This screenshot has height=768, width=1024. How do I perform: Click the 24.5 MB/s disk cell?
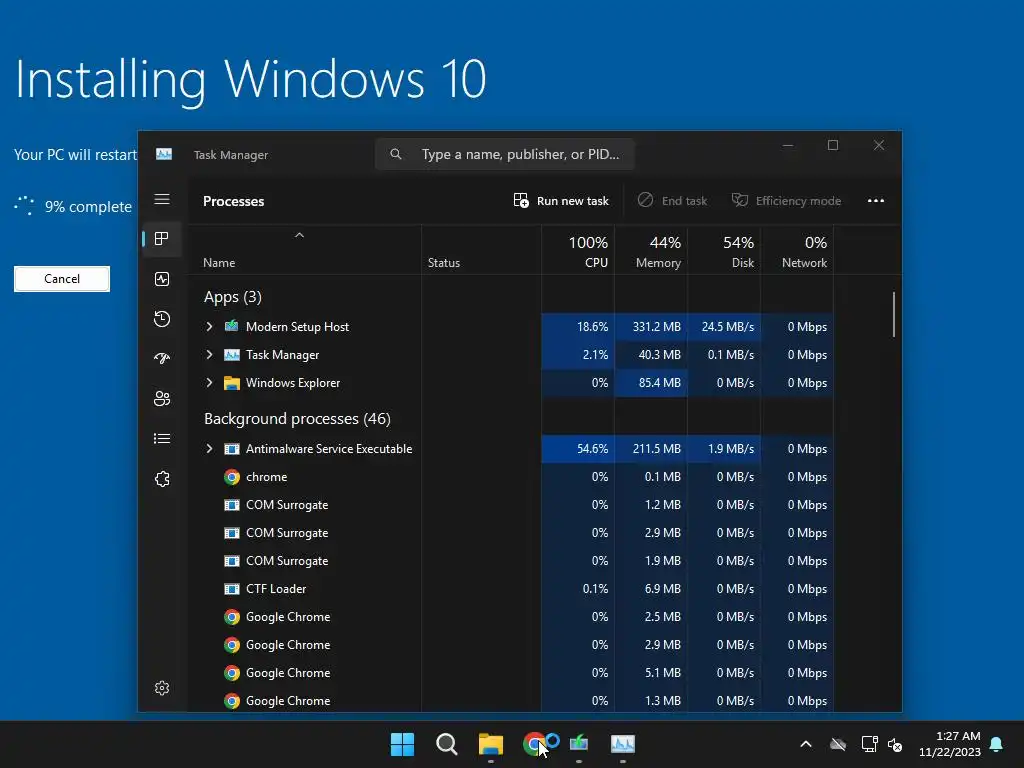point(724,326)
